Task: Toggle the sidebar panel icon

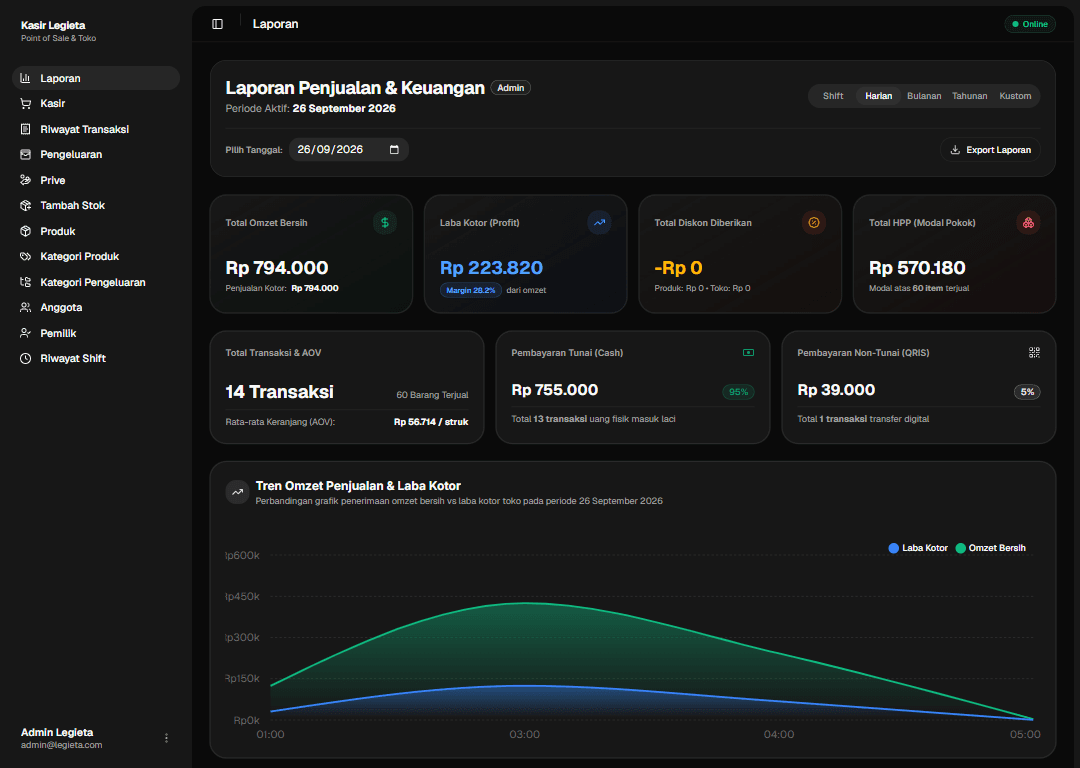Action: pos(218,24)
